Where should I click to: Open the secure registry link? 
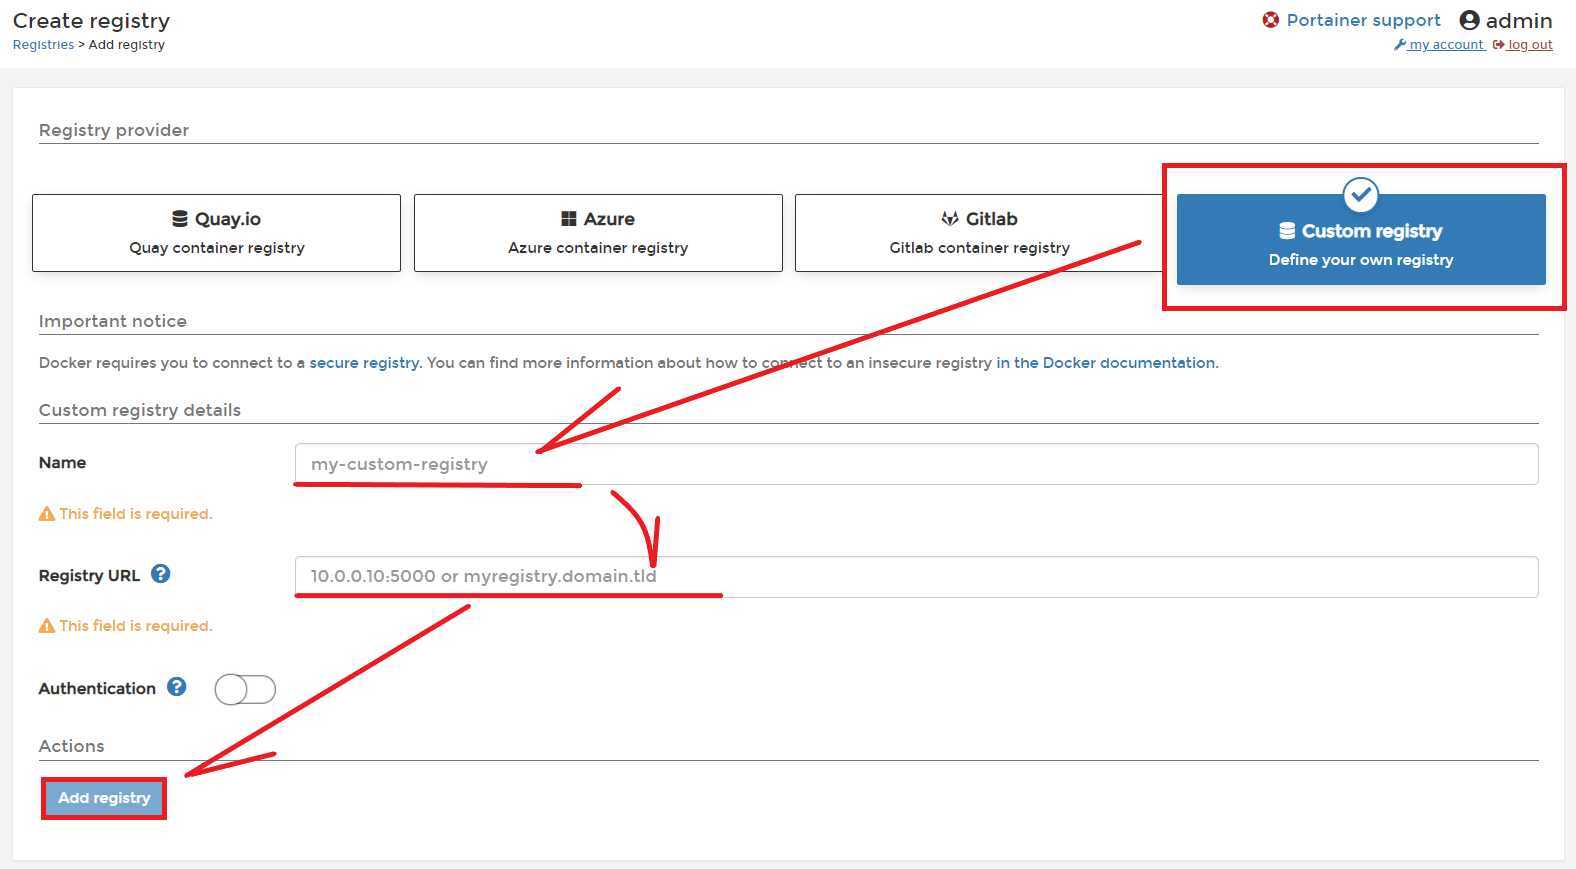click(364, 363)
